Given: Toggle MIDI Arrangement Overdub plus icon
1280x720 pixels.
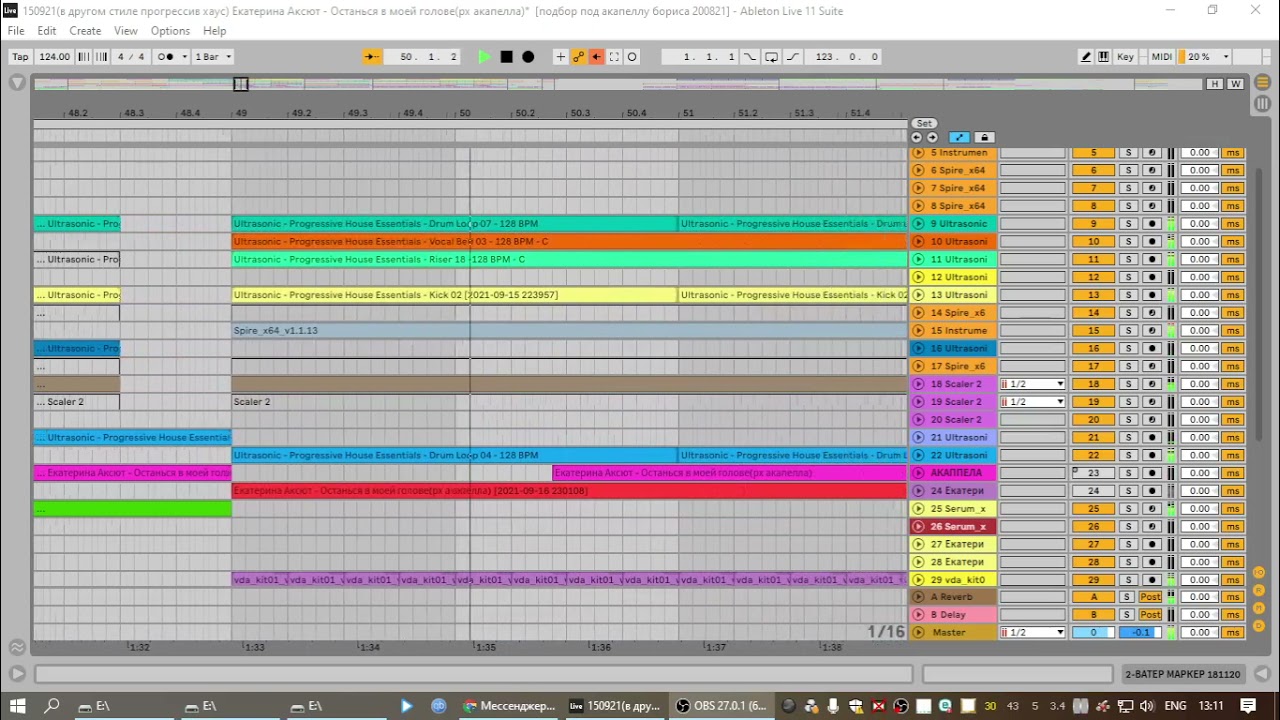Looking at the screenshot, I should click(560, 57).
